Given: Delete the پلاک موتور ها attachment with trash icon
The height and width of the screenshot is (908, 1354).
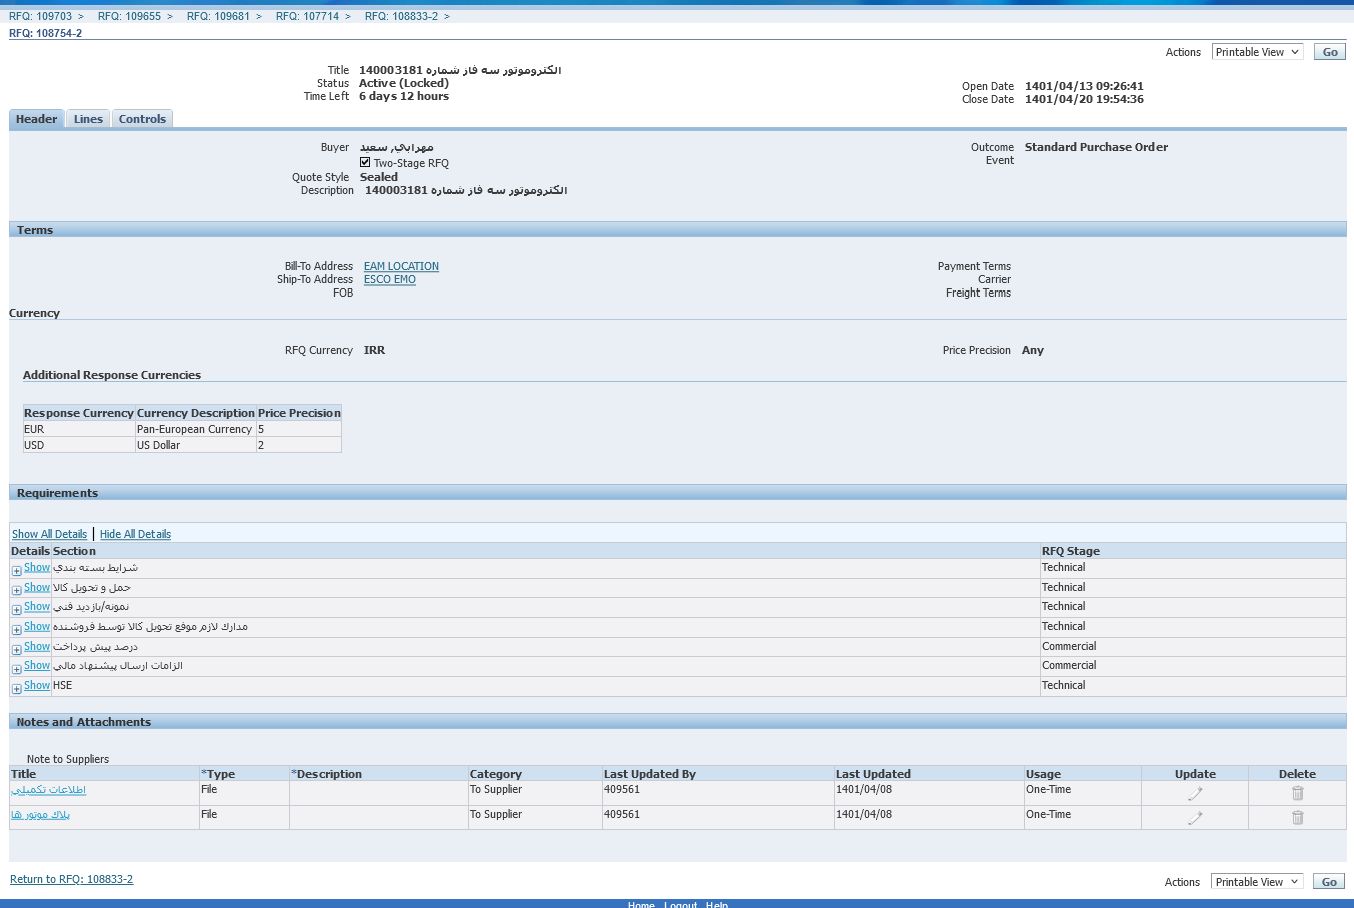Looking at the screenshot, I should pyautogui.click(x=1297, y=817).
